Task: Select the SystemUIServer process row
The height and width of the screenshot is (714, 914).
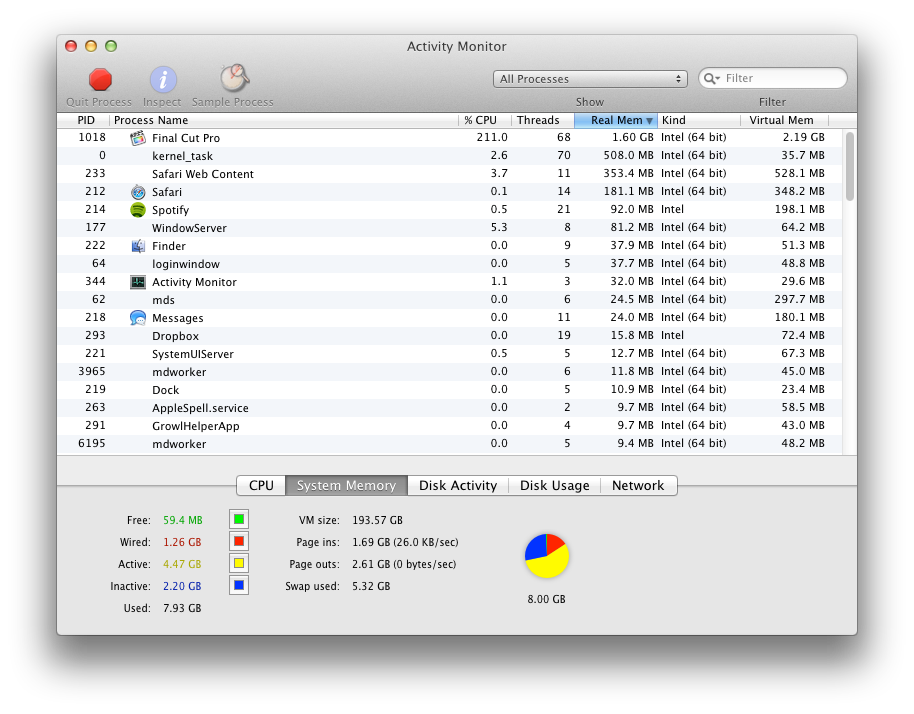Action: coord(449,354)
